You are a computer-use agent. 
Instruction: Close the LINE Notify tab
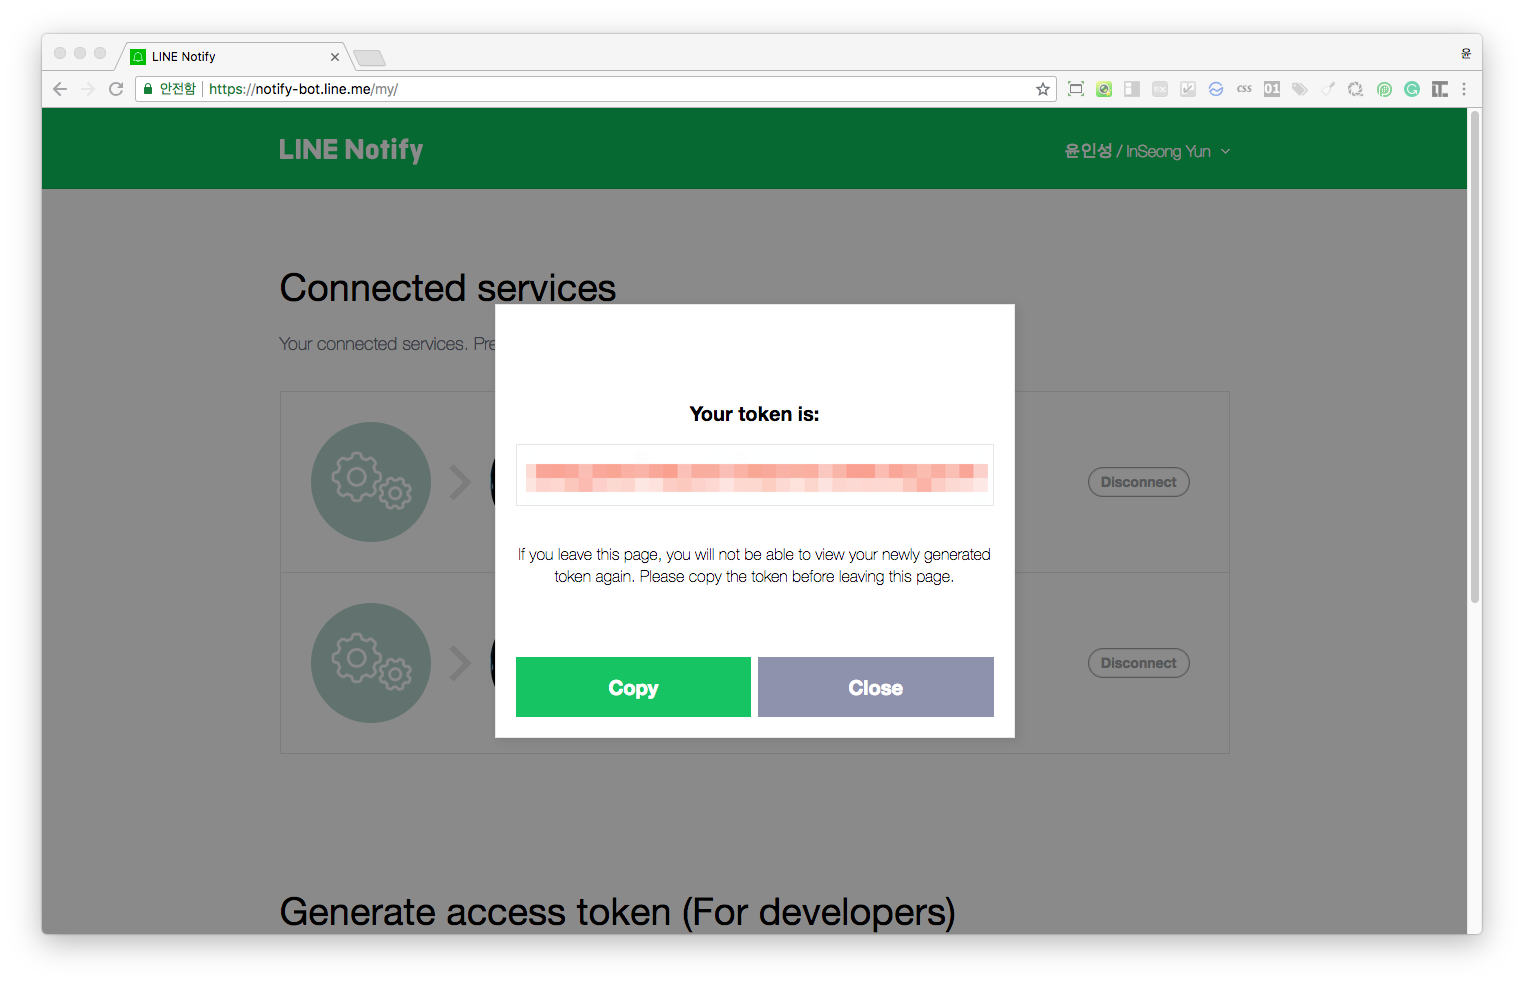pos(335,57)
